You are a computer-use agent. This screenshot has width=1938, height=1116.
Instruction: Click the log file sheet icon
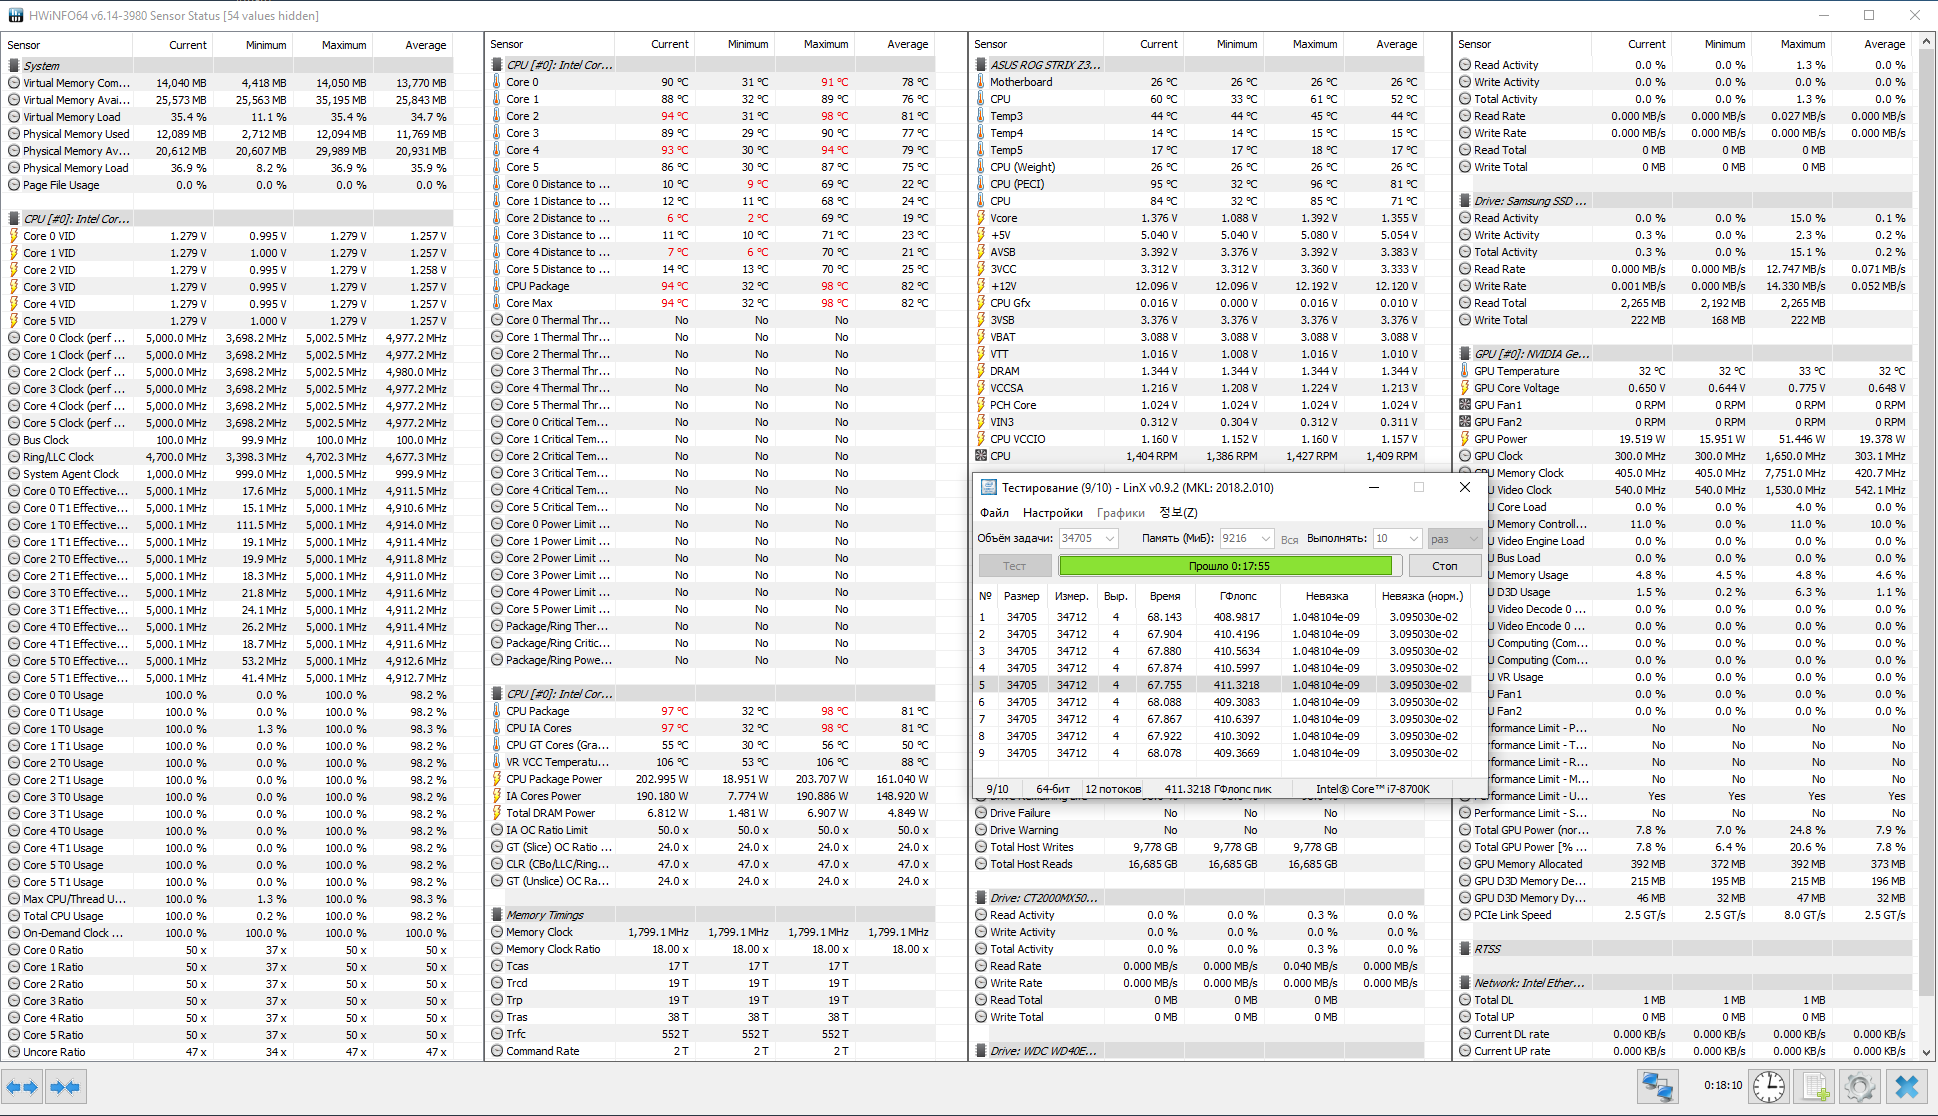coord(1815,1087)
